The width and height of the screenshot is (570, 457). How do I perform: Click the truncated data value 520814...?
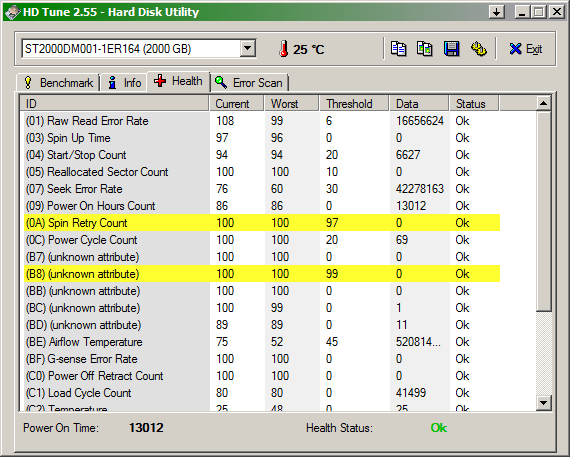pyautogui.click(x=418, y=342)
